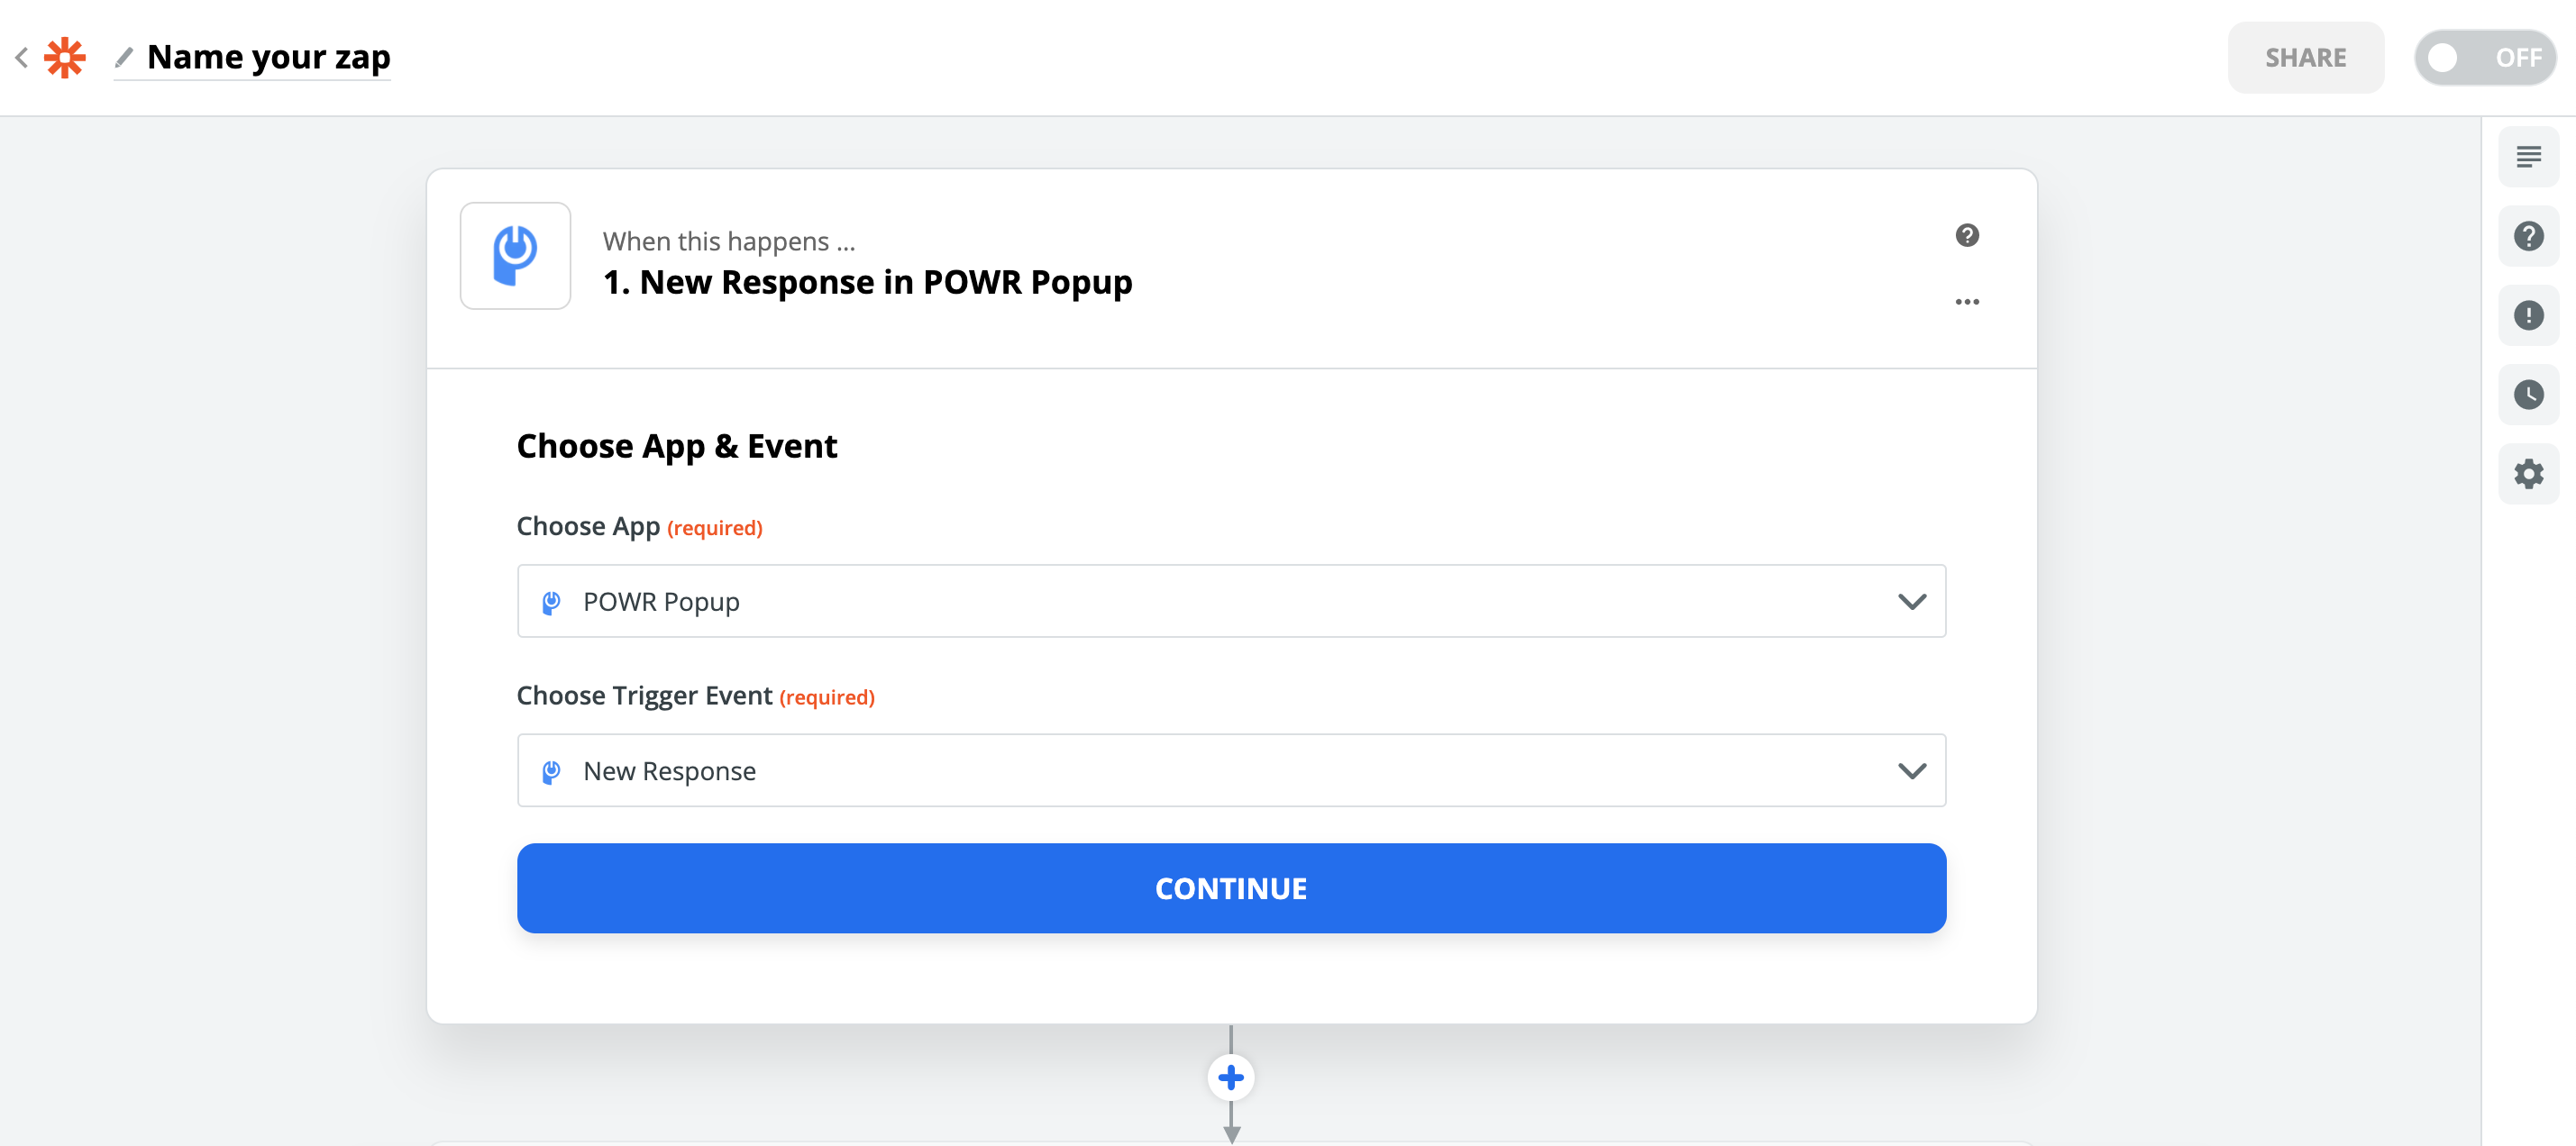Open the Choose App dropdown showing POWR Popup
This screenshot has height=1146, width=2576.
coord(1231,601)
